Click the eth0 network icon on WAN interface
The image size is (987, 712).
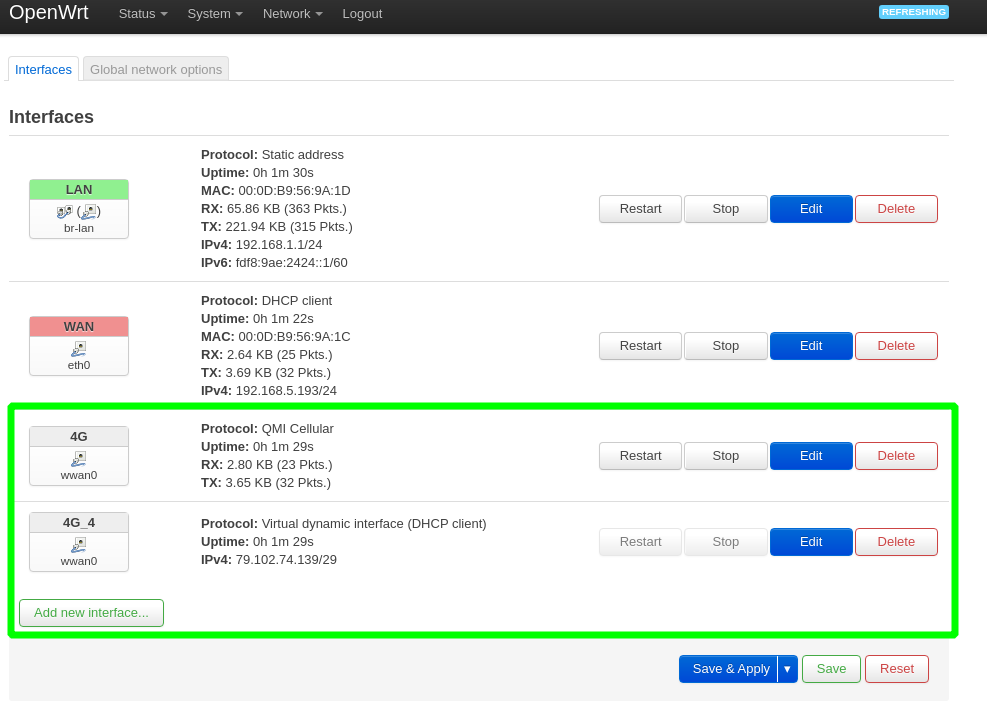[x=78, y=350]
